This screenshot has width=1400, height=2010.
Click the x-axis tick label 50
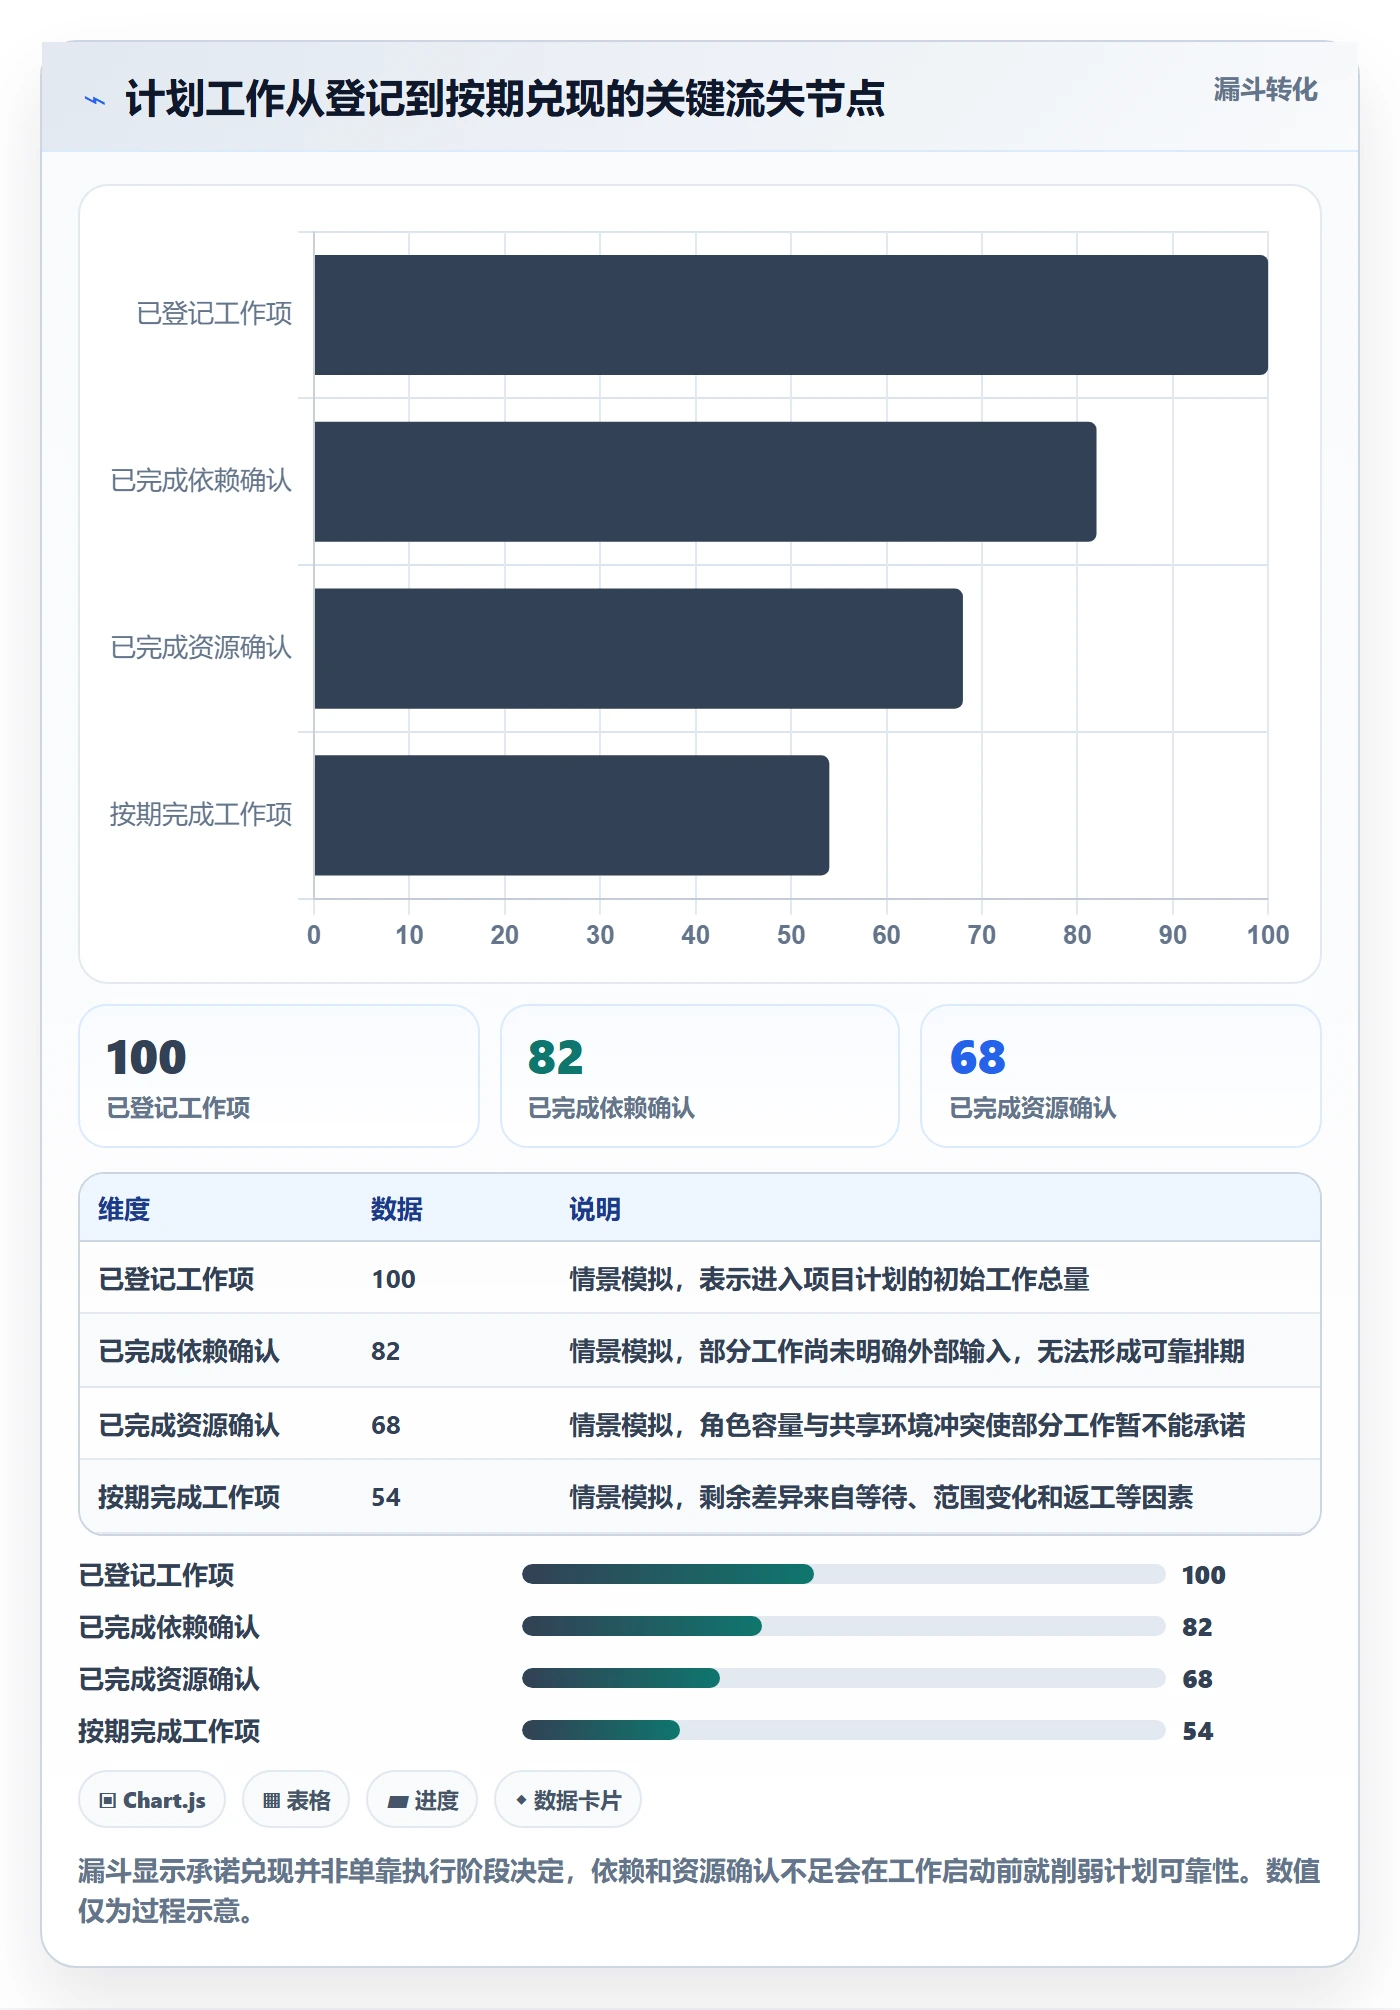pos(791,935)
